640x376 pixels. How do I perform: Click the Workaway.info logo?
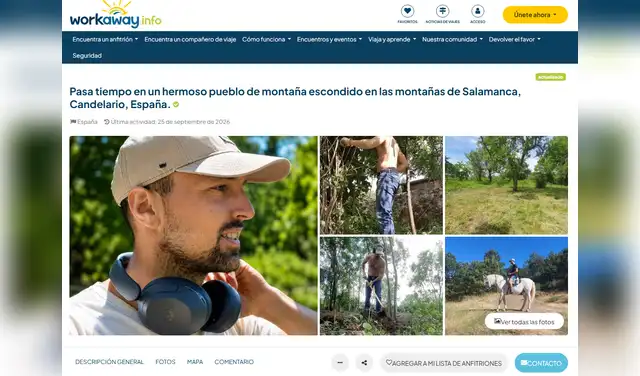(x=116, y=15)
